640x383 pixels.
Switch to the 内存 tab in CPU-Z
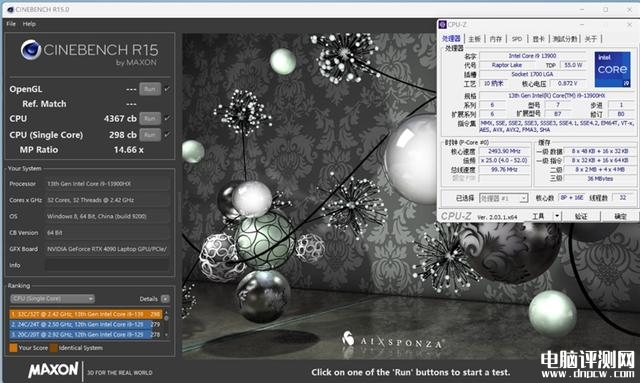(496, 39)
